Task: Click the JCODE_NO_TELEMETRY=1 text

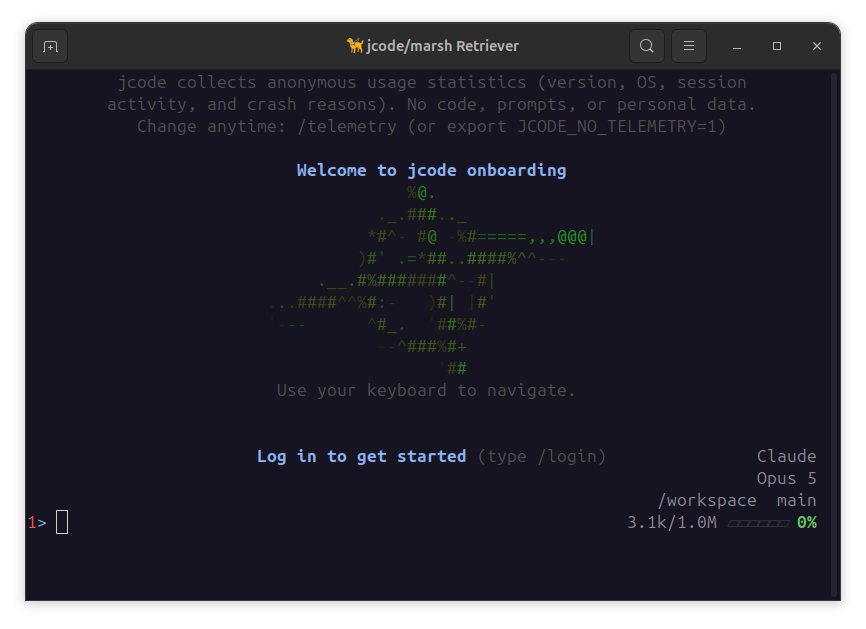Action: [x=616, y=126]
